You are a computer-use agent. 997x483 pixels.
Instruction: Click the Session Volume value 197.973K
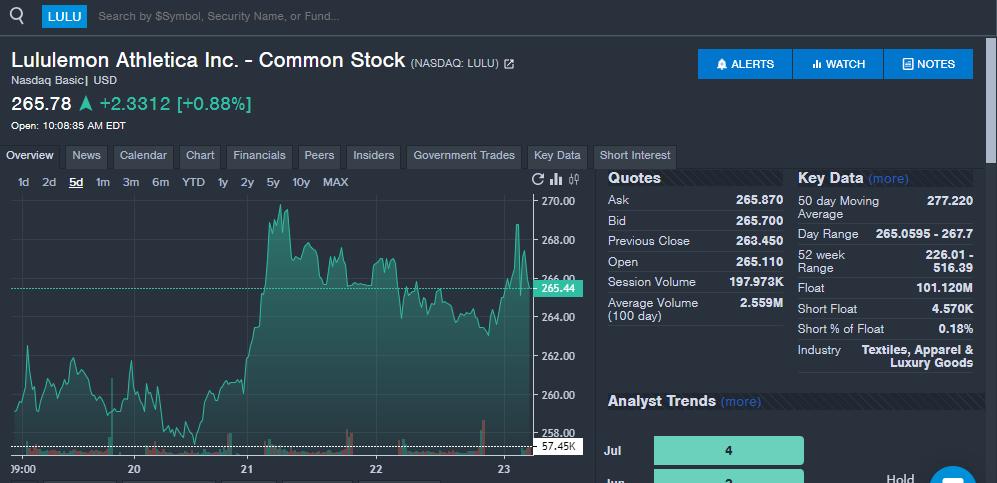(756, 282)
